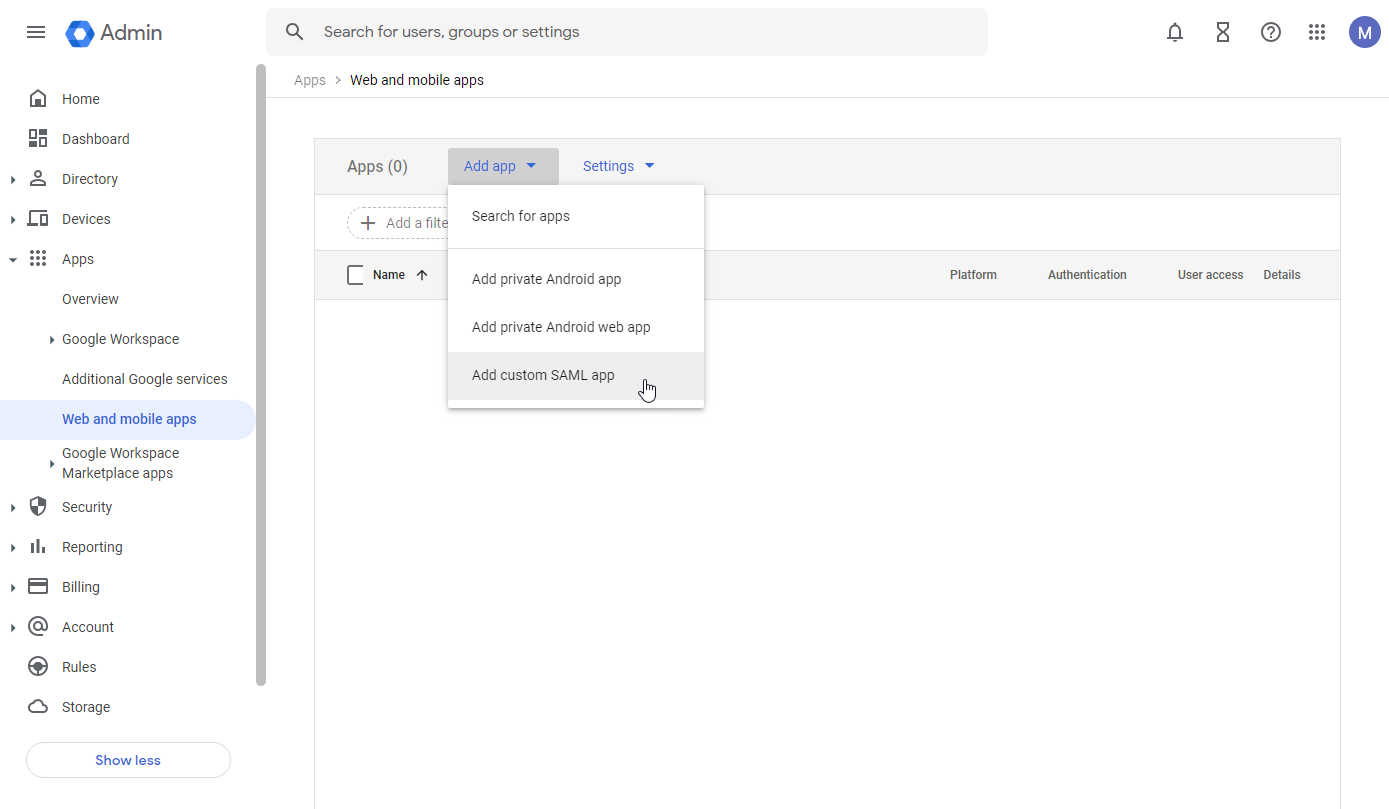Click Web and mobile apps breadcrumb text

coord(417,80)
